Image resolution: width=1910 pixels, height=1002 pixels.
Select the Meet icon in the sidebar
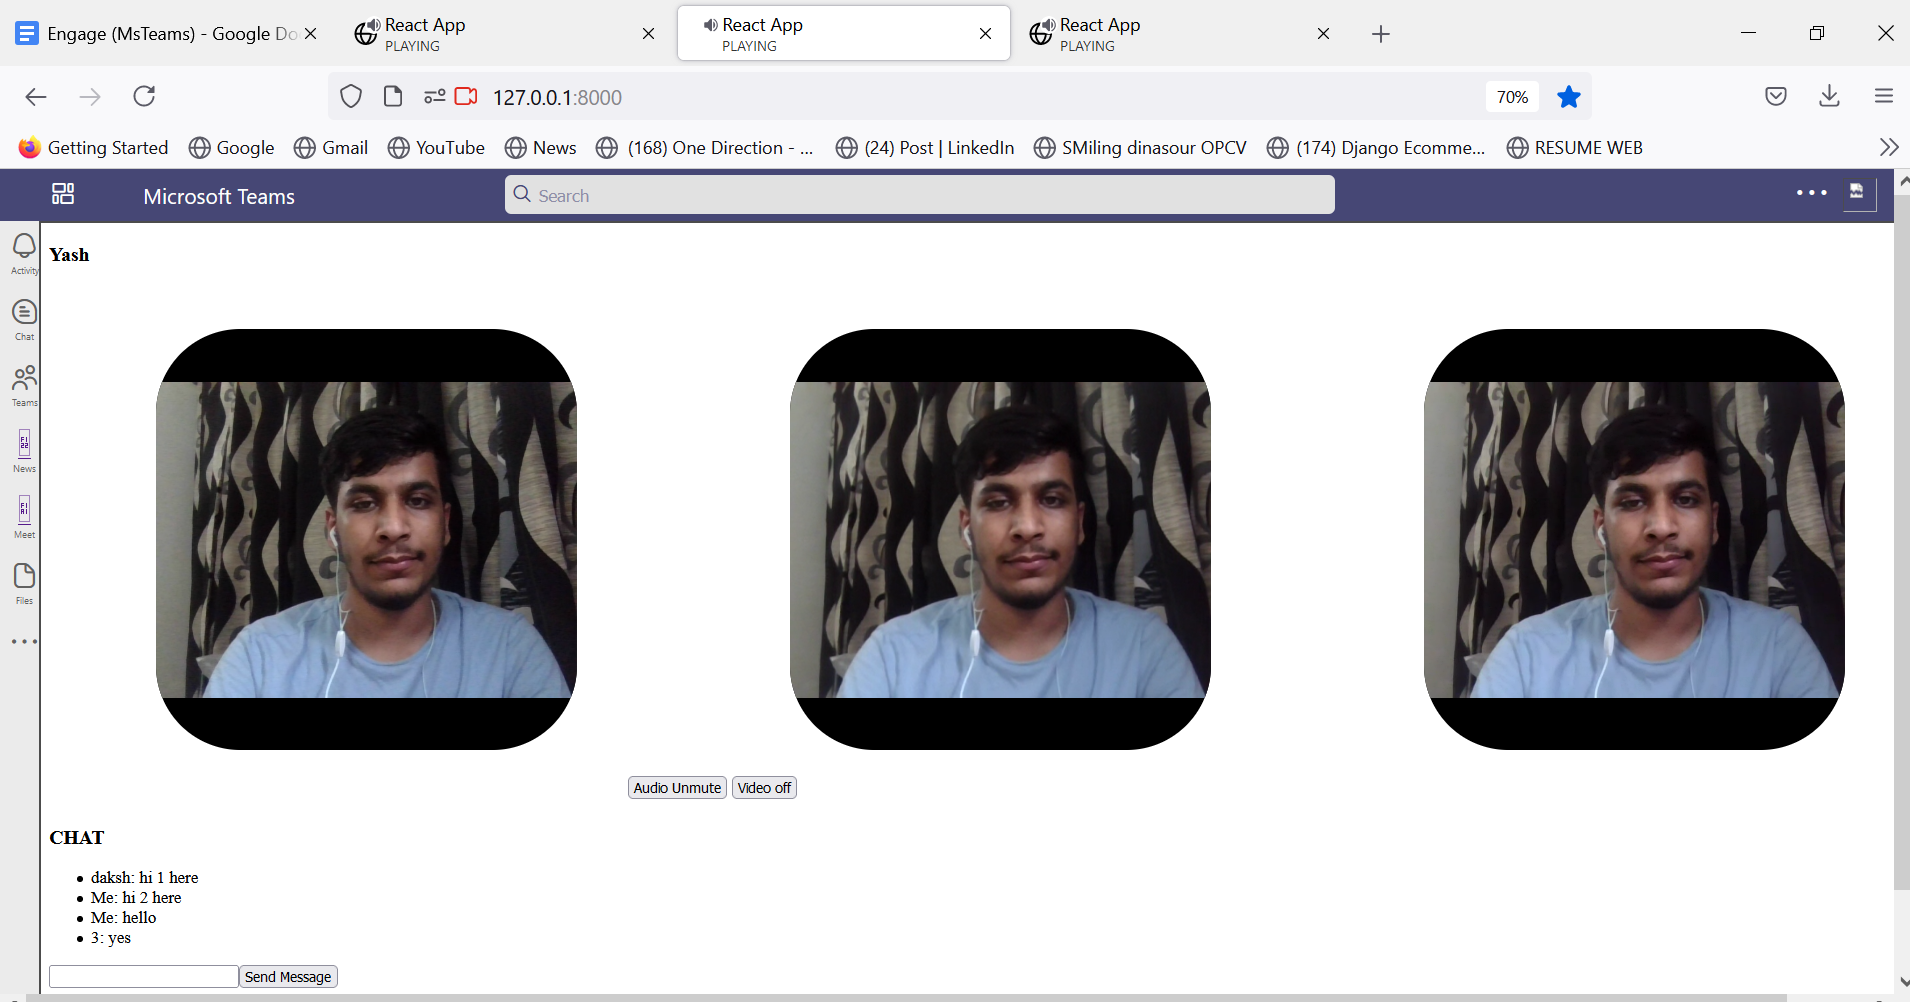22,515
